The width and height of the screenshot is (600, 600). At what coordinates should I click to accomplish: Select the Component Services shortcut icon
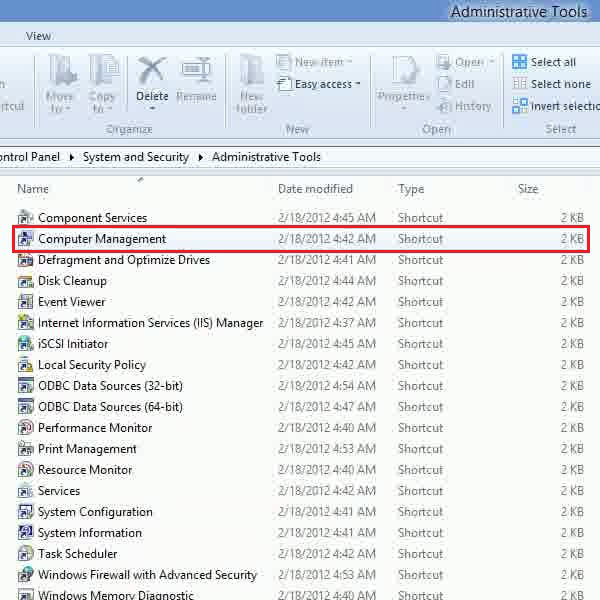[26, 217]
